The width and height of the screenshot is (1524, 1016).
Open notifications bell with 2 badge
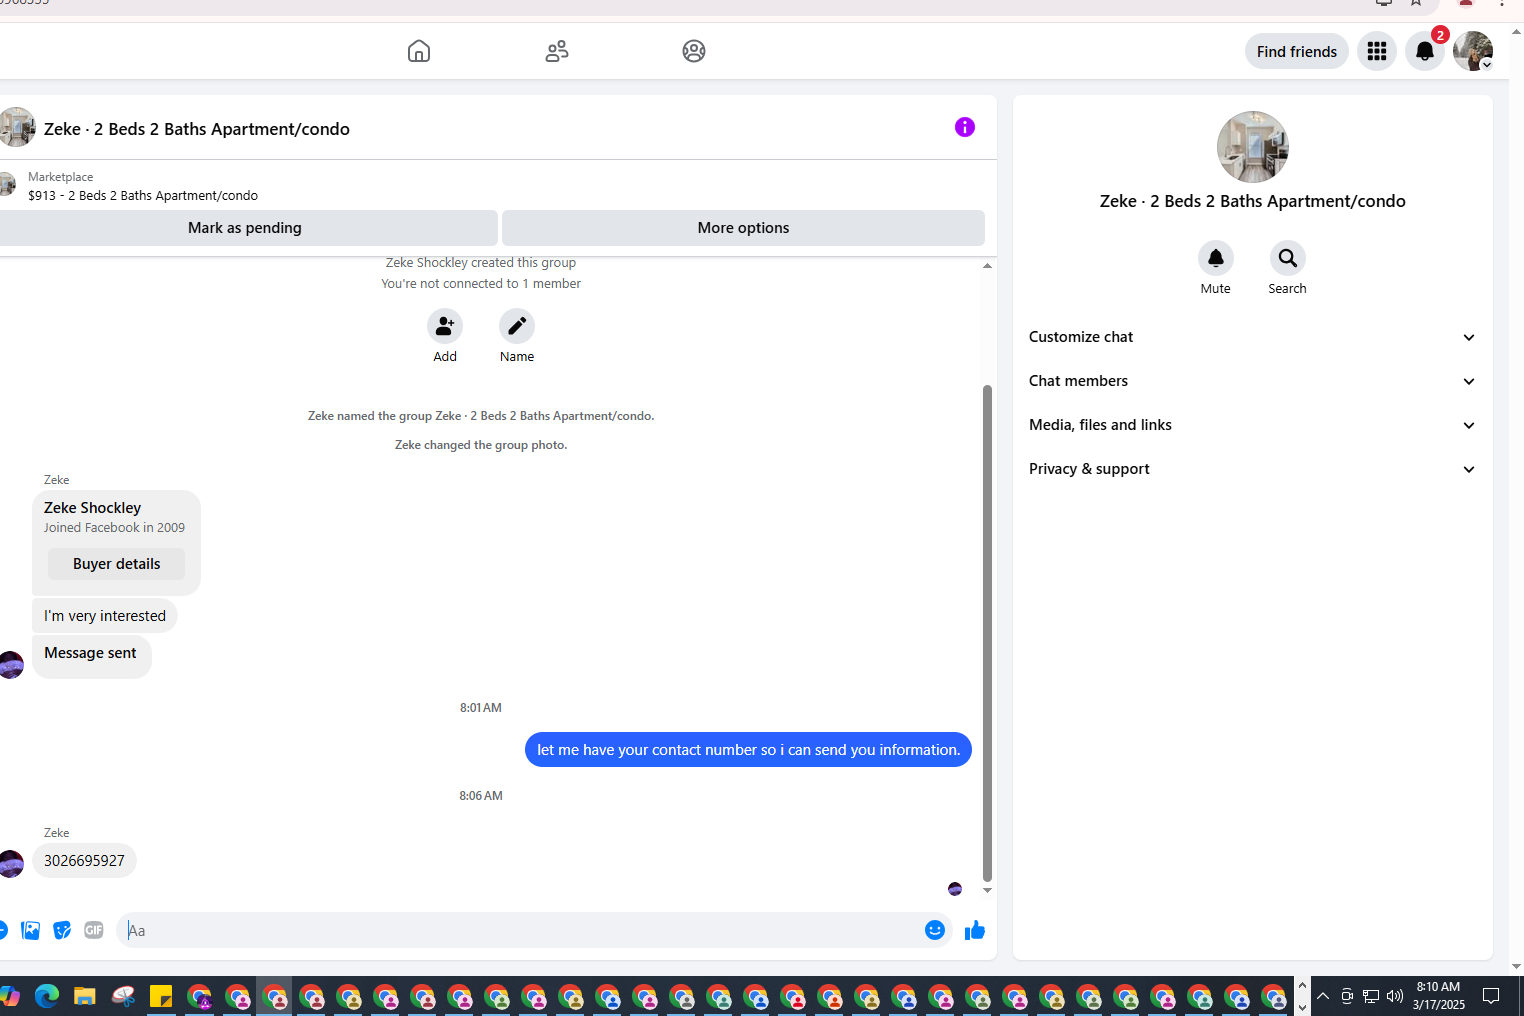(x=1425, y=51)
